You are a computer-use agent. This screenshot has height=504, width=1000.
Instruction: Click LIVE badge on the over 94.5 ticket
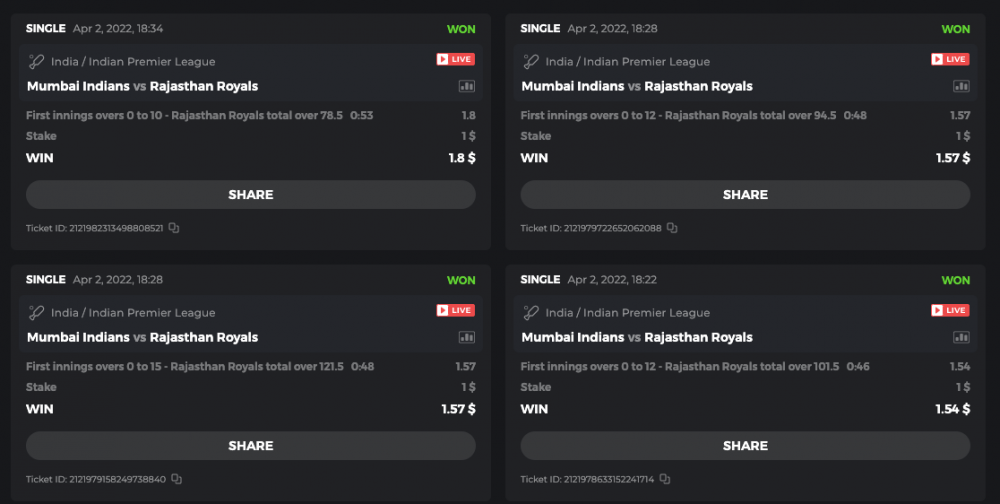pos(950,60)
